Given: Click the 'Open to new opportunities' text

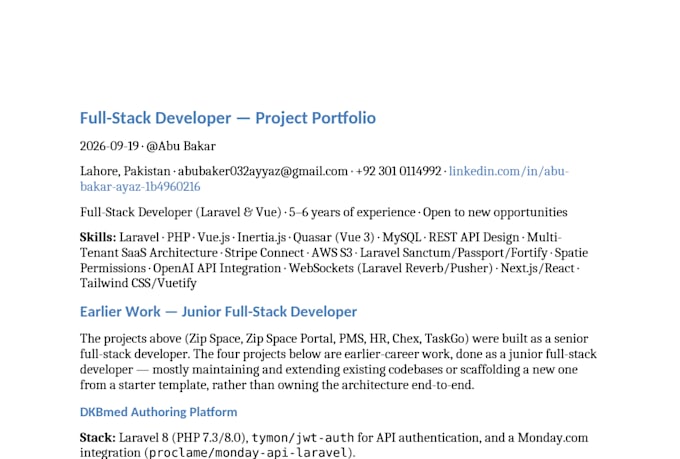Looking at the screenshot, I should (x=495, y=212).
